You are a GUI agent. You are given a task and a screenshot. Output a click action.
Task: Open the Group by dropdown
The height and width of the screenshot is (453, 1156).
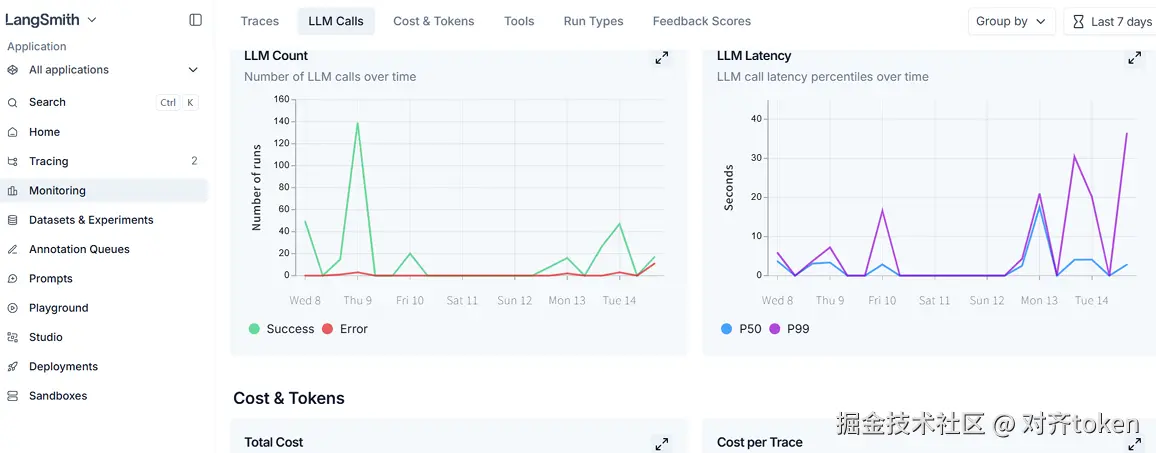click(x=1012, y=21)
